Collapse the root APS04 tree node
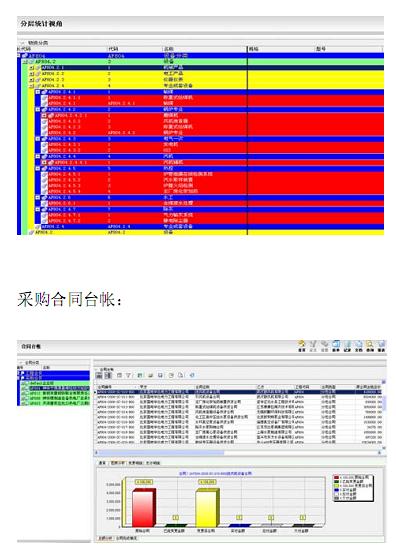This screenshot has height=553, width=396. (19, 56)
